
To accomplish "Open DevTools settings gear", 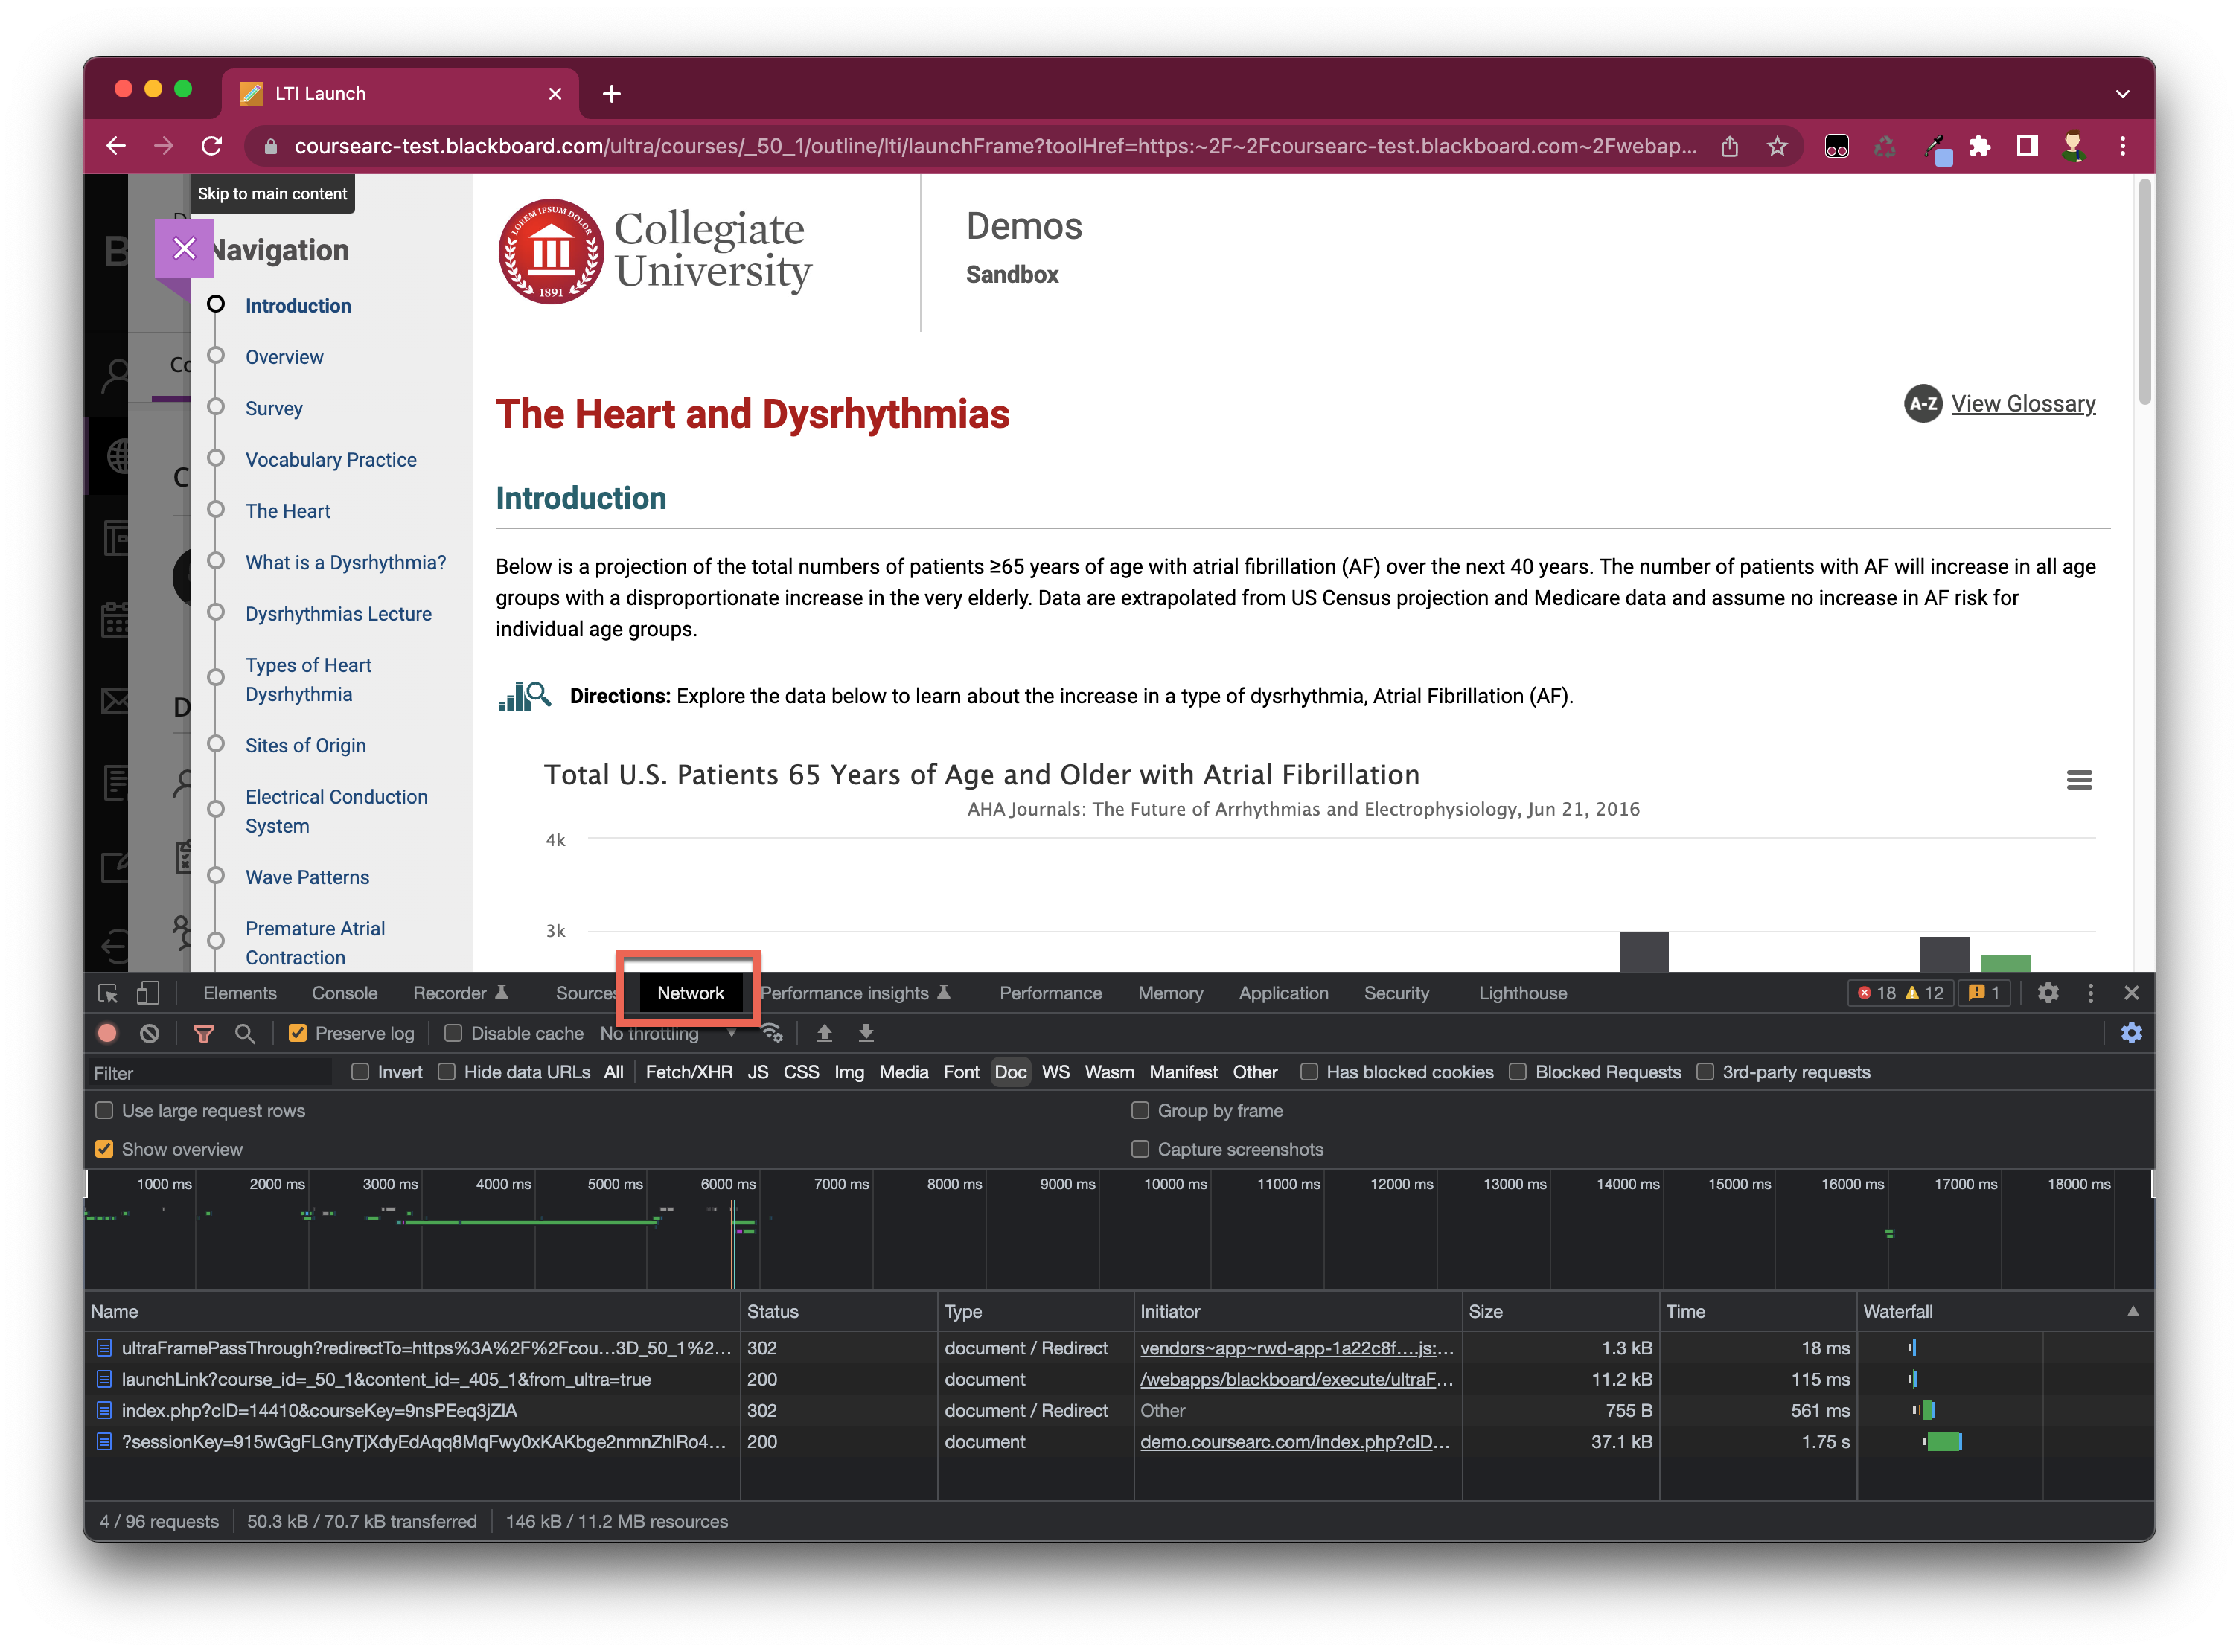I will coord(2047,993).
